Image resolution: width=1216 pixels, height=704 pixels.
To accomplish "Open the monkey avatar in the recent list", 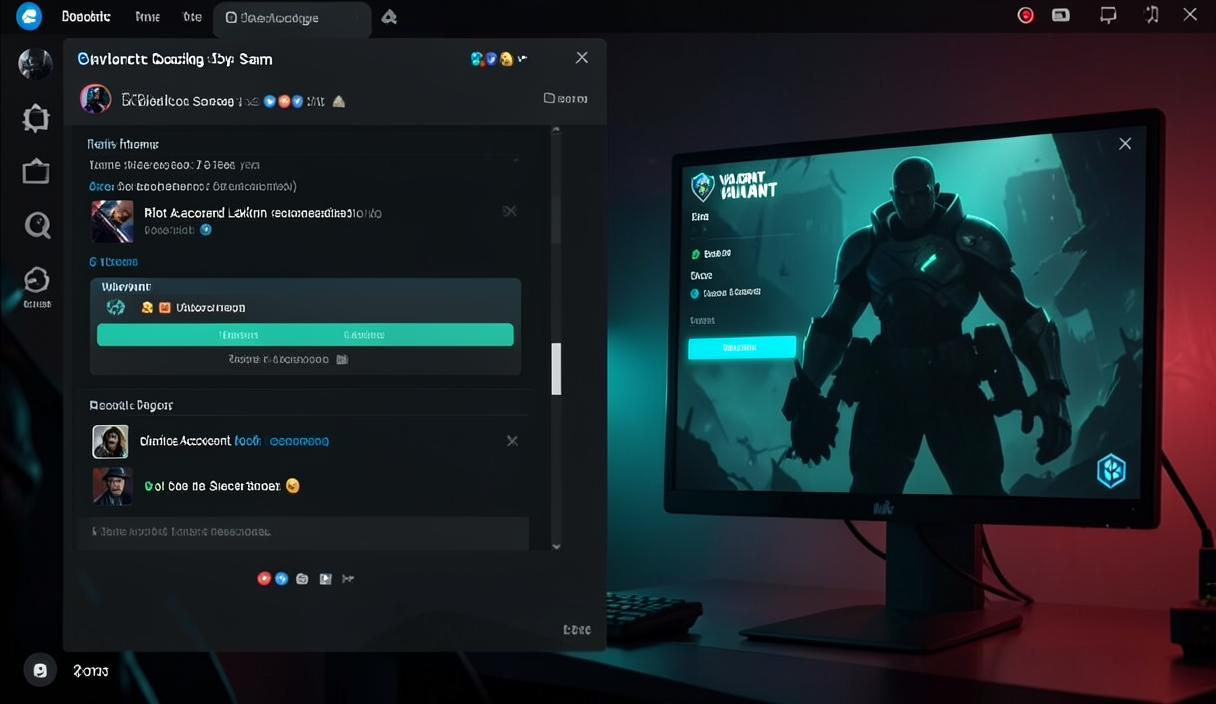I will pos(110,441).
